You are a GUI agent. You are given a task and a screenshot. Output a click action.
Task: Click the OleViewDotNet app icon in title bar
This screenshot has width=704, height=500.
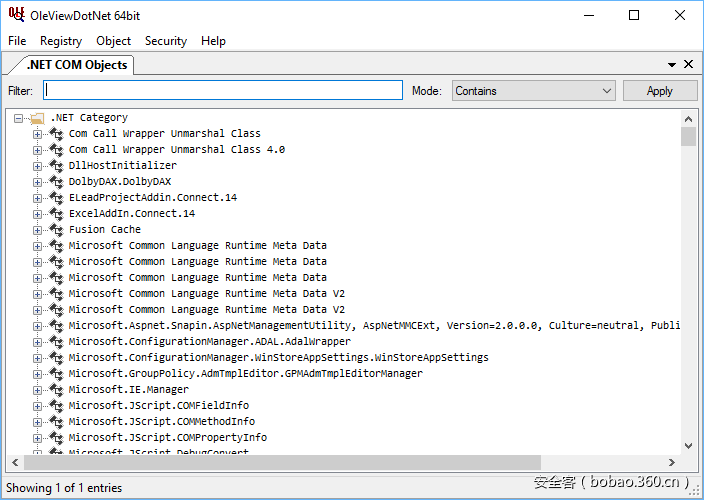click(x=15, y=15)
